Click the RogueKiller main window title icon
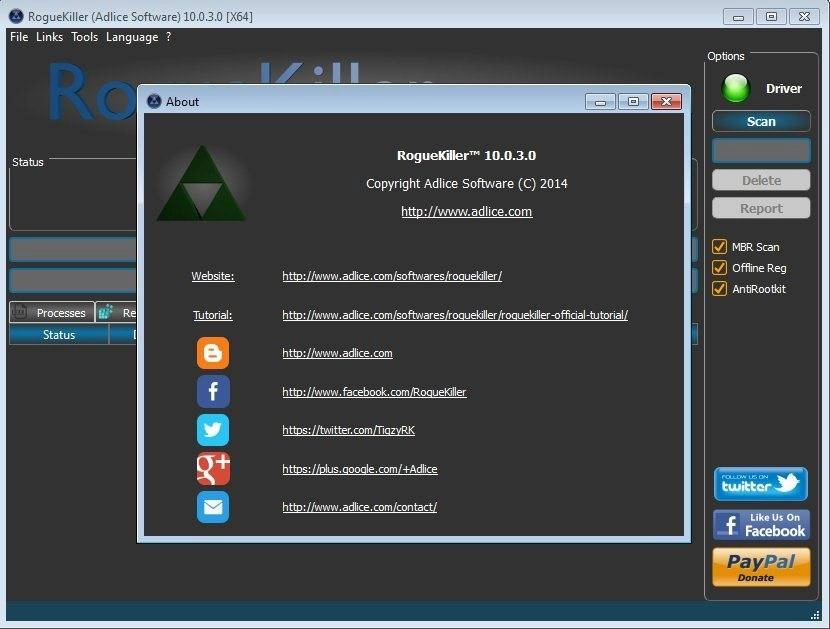 tap(16, 16)
